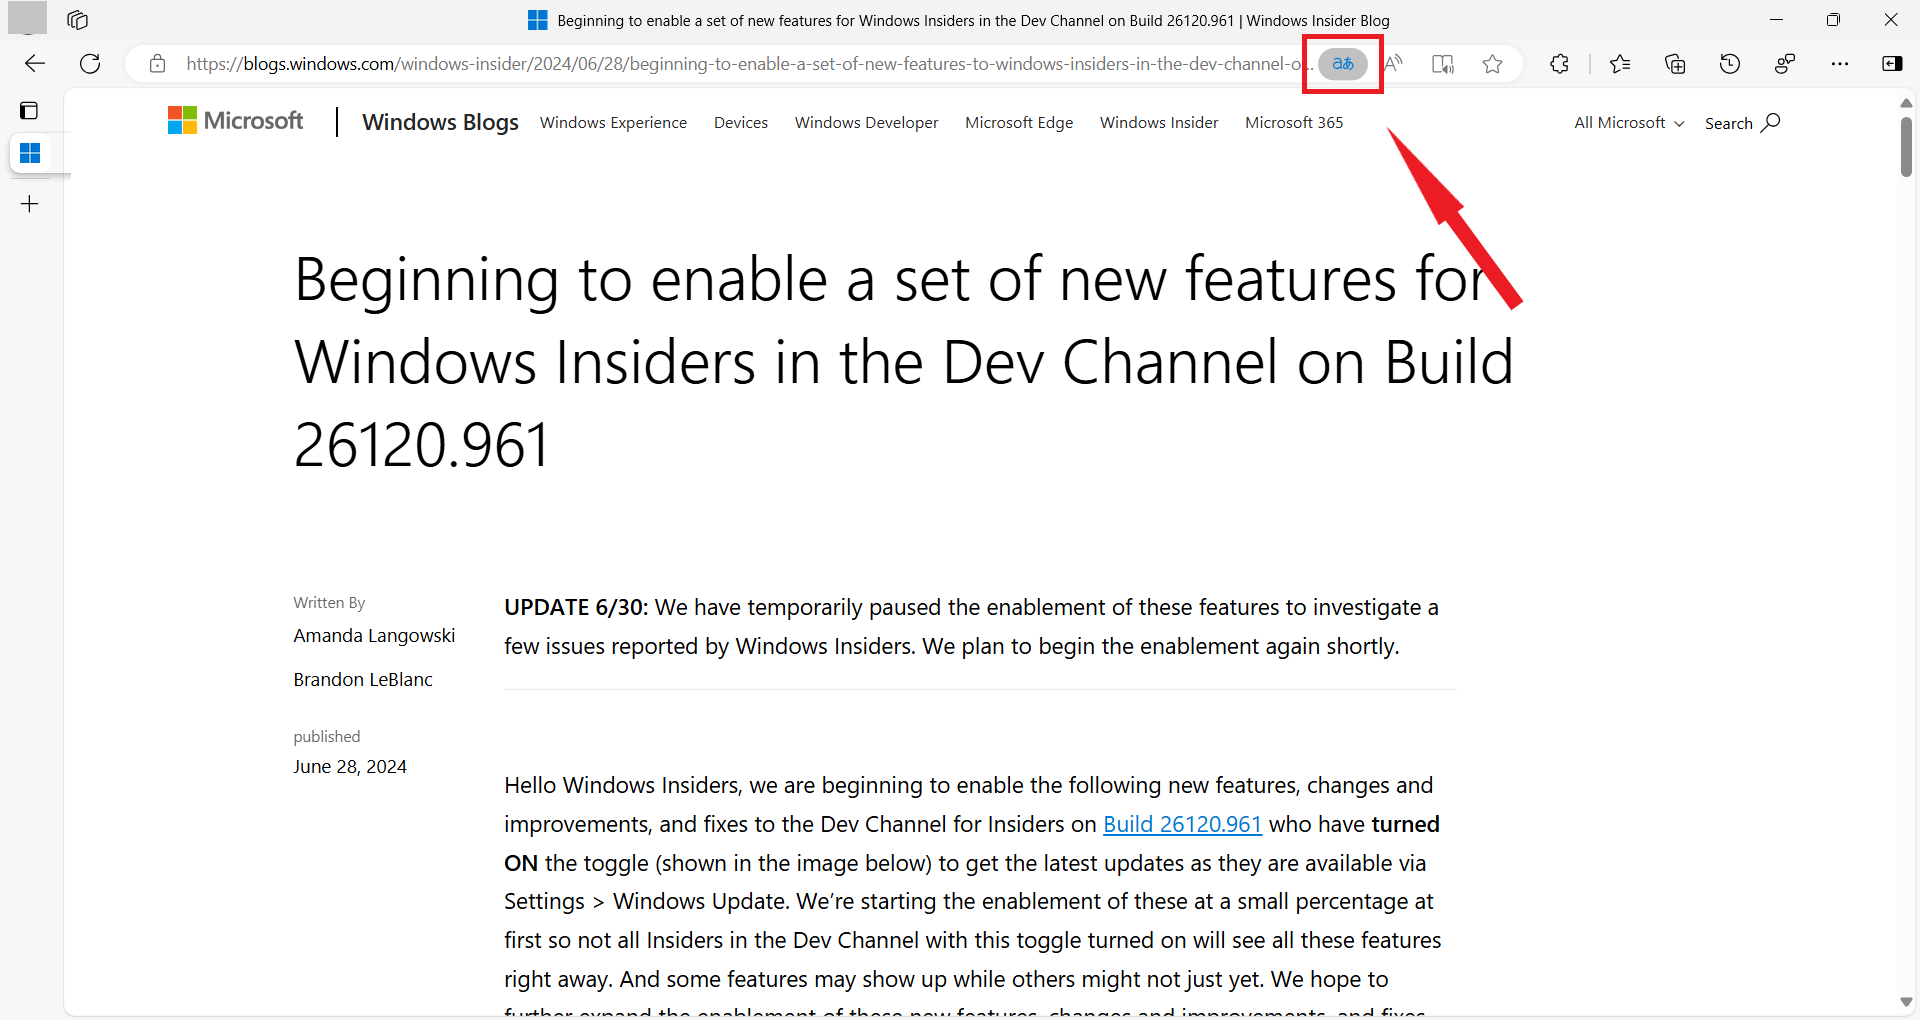Click the article headline text
The image size is (1920, 1020).
click(904, 361)
